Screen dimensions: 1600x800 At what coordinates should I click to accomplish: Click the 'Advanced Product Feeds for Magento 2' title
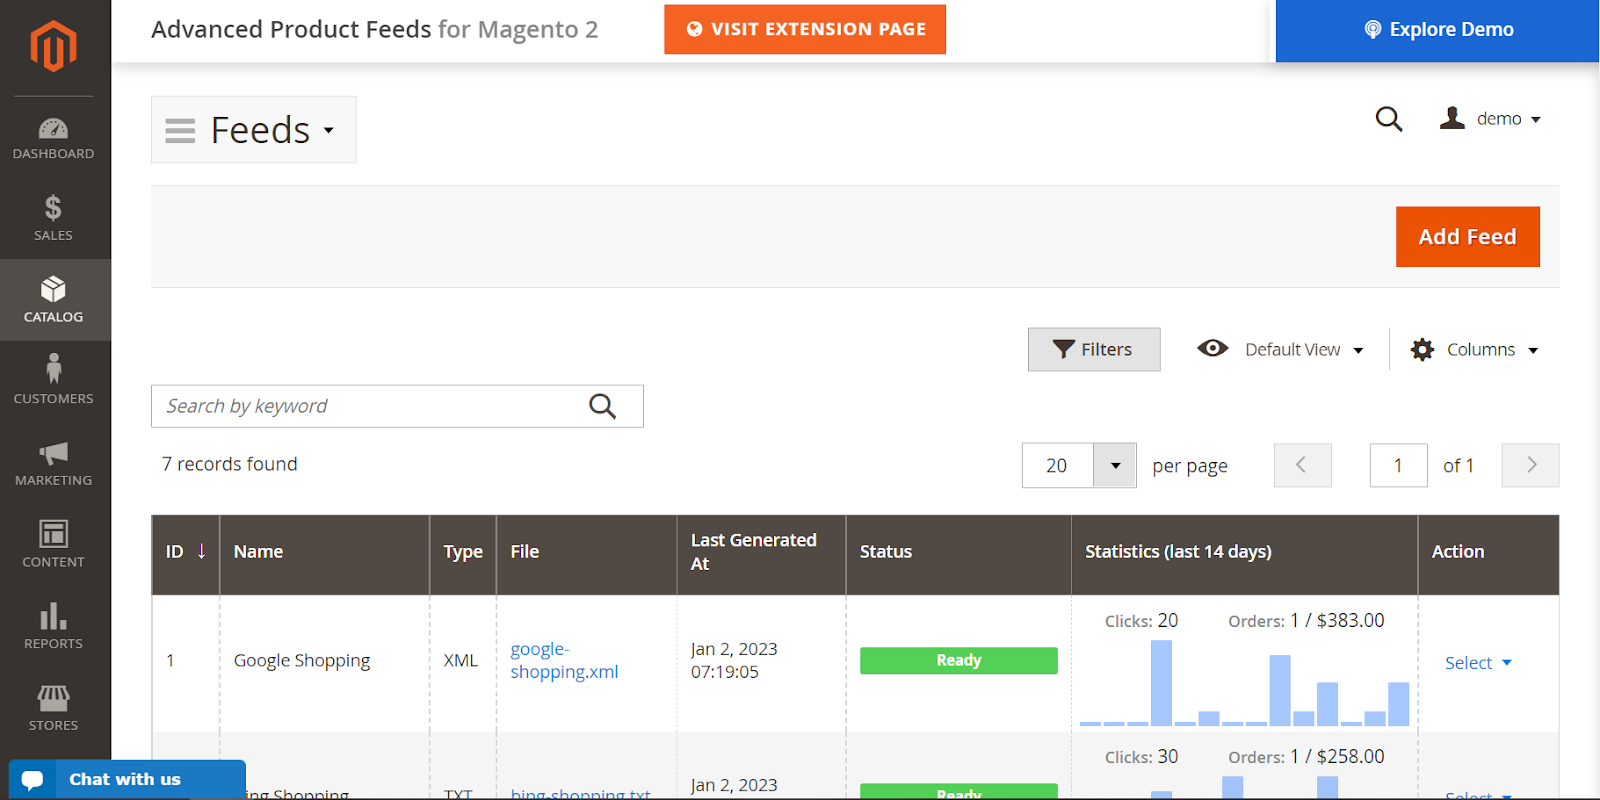[x=375, y=30]
